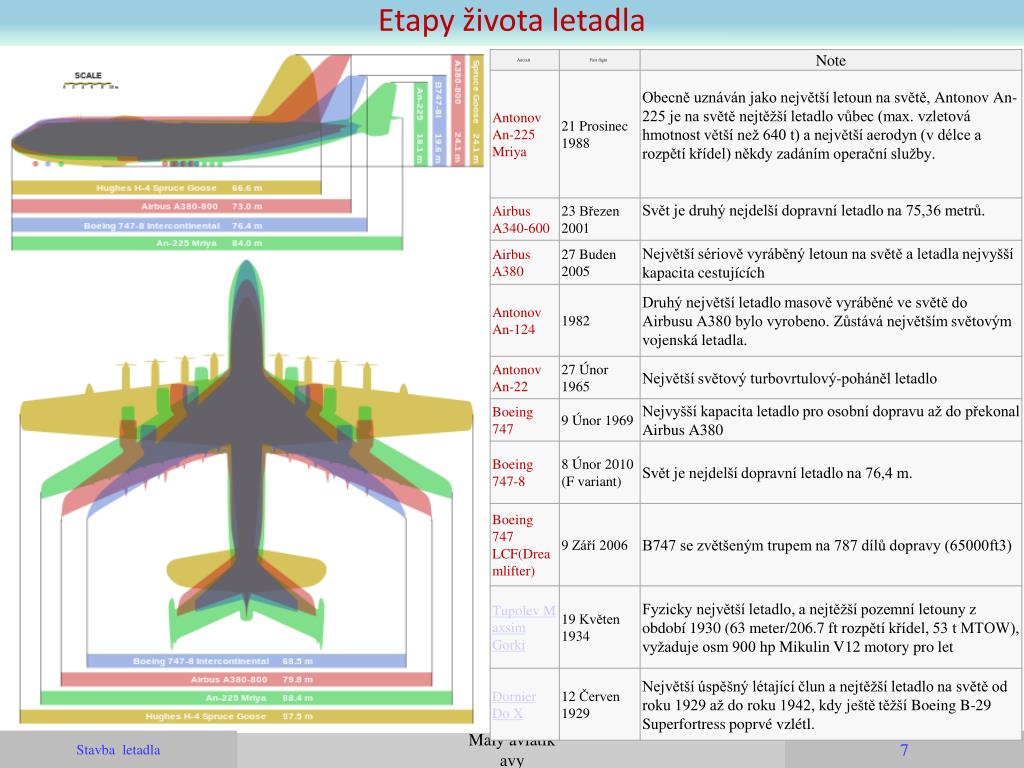Open the Antonov An-22 link
Image resolution: width=1024 pixels, height=768 pixels.
coord(517,377)
